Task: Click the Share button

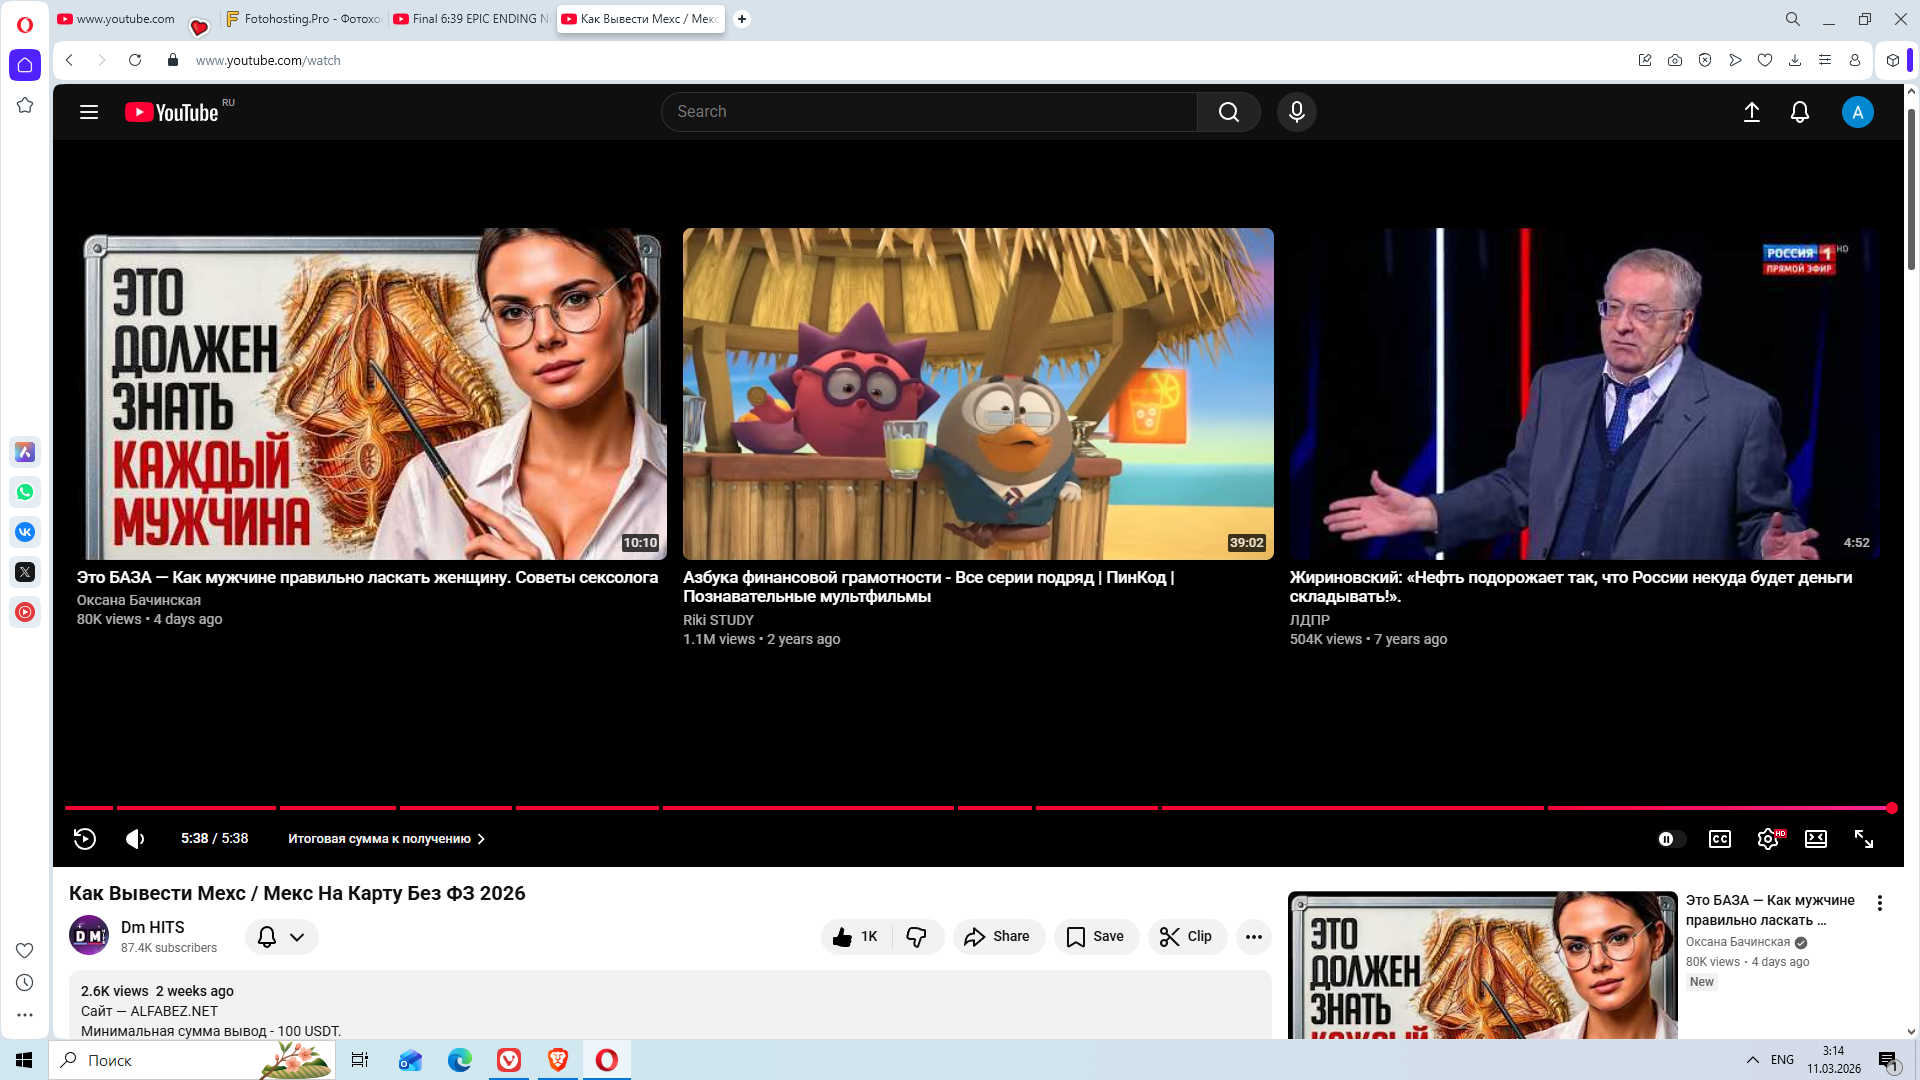Action: pyautogui.click(x=997, y=937)
